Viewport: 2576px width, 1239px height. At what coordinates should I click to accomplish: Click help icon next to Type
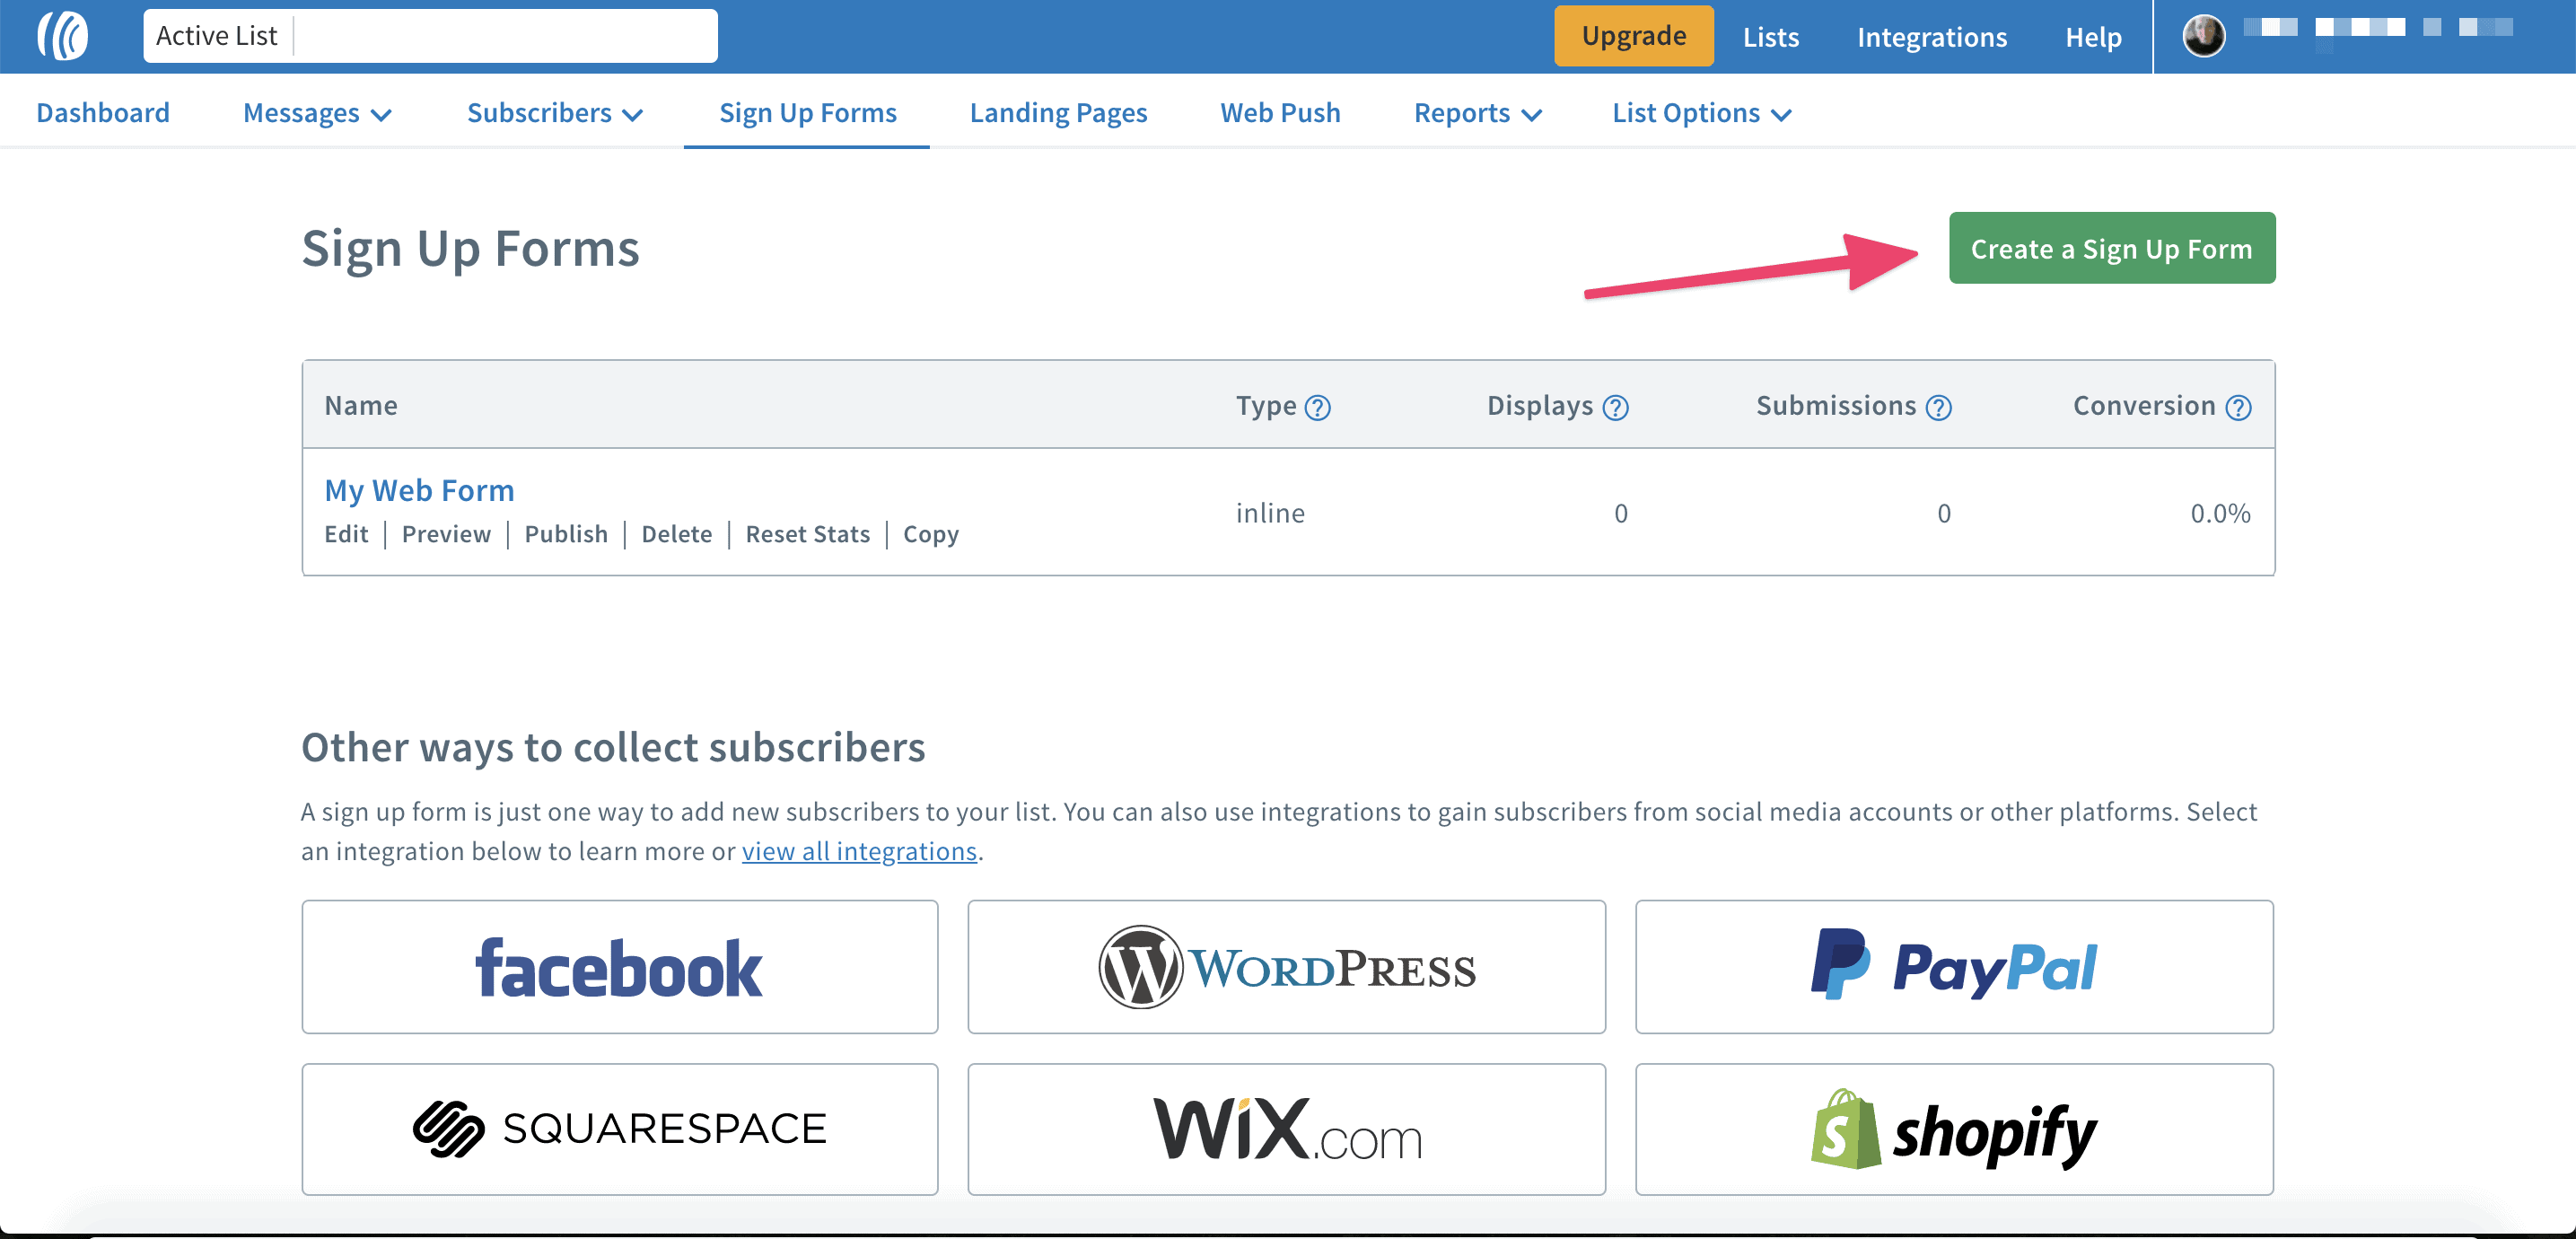coord(1318,408)
